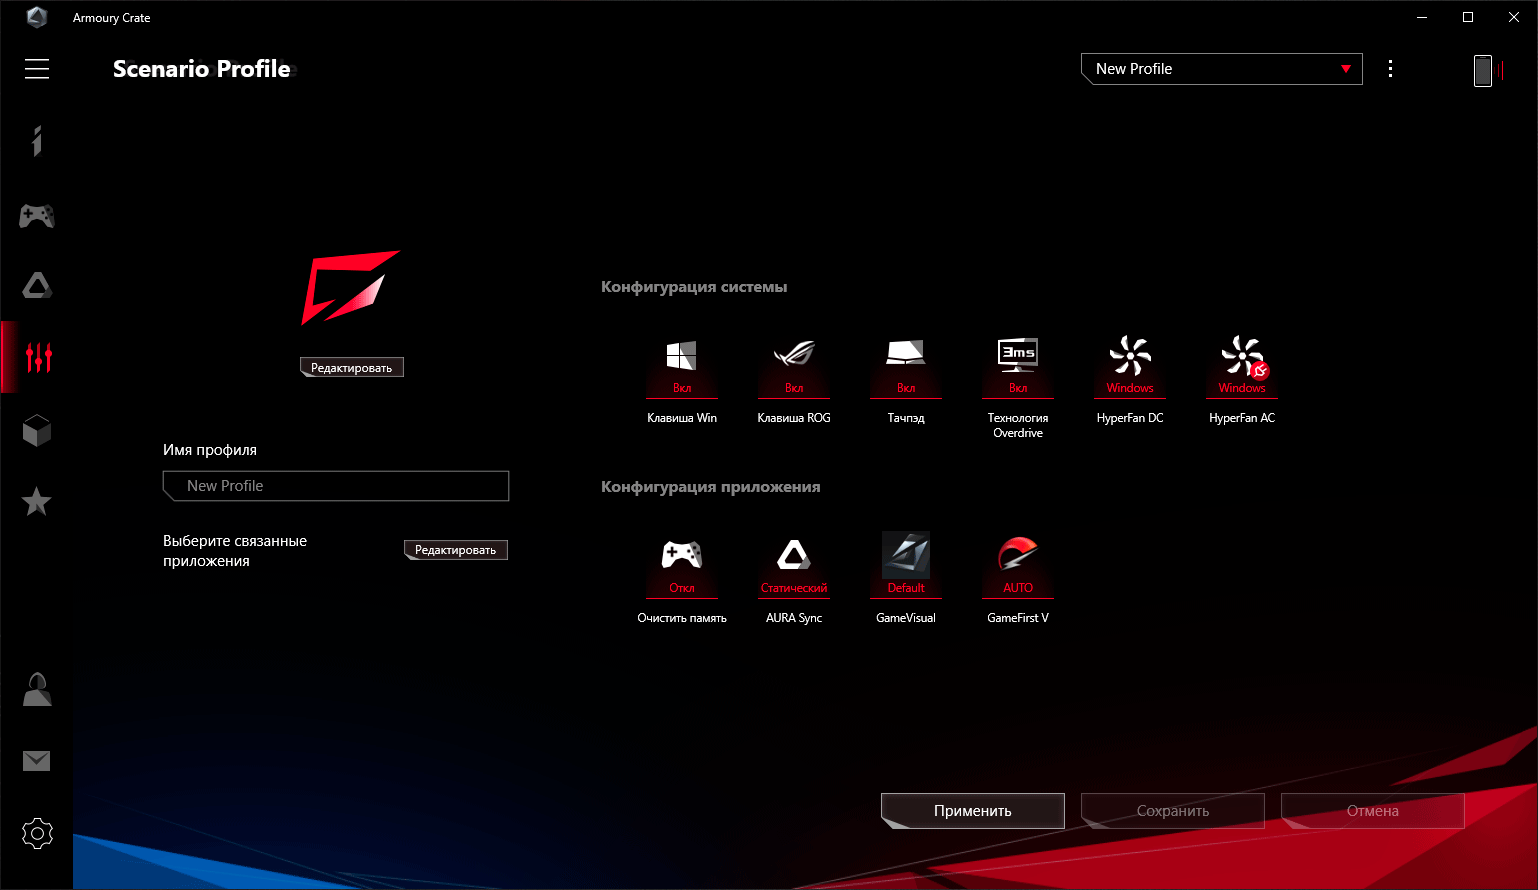Open the three-dot more options menu
This screenshot has height=890, width=1538.
[x=1390, y=69]
